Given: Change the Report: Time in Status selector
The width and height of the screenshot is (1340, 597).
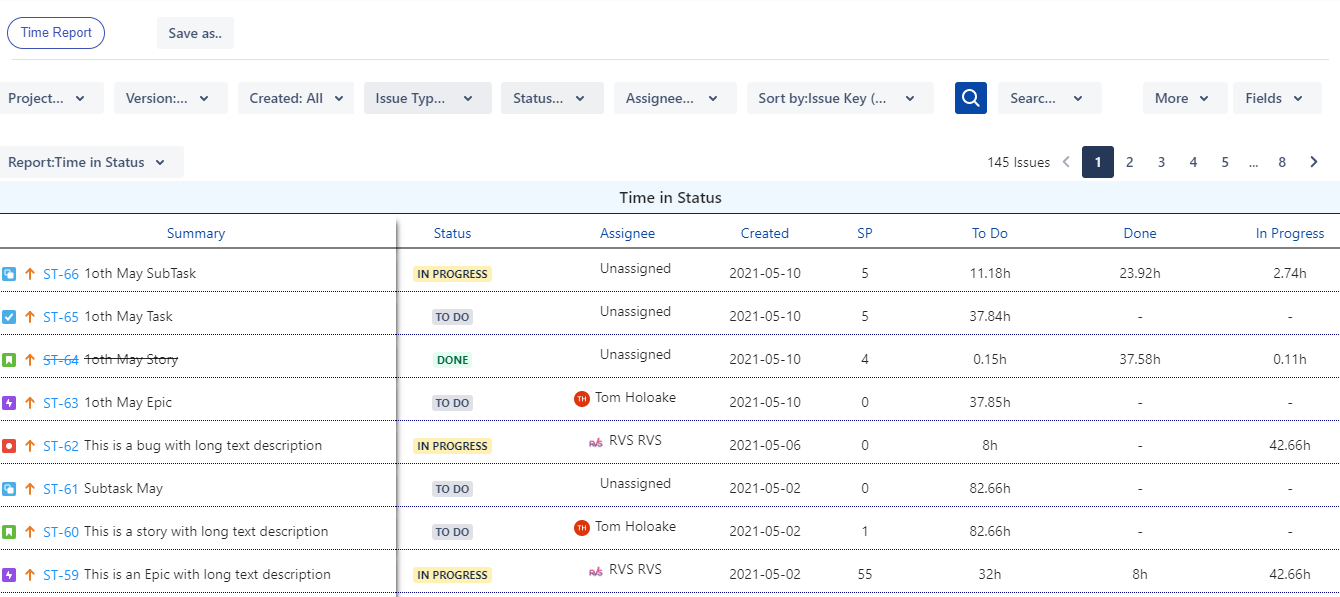Looking at the screenshot, I should point(90,162).
